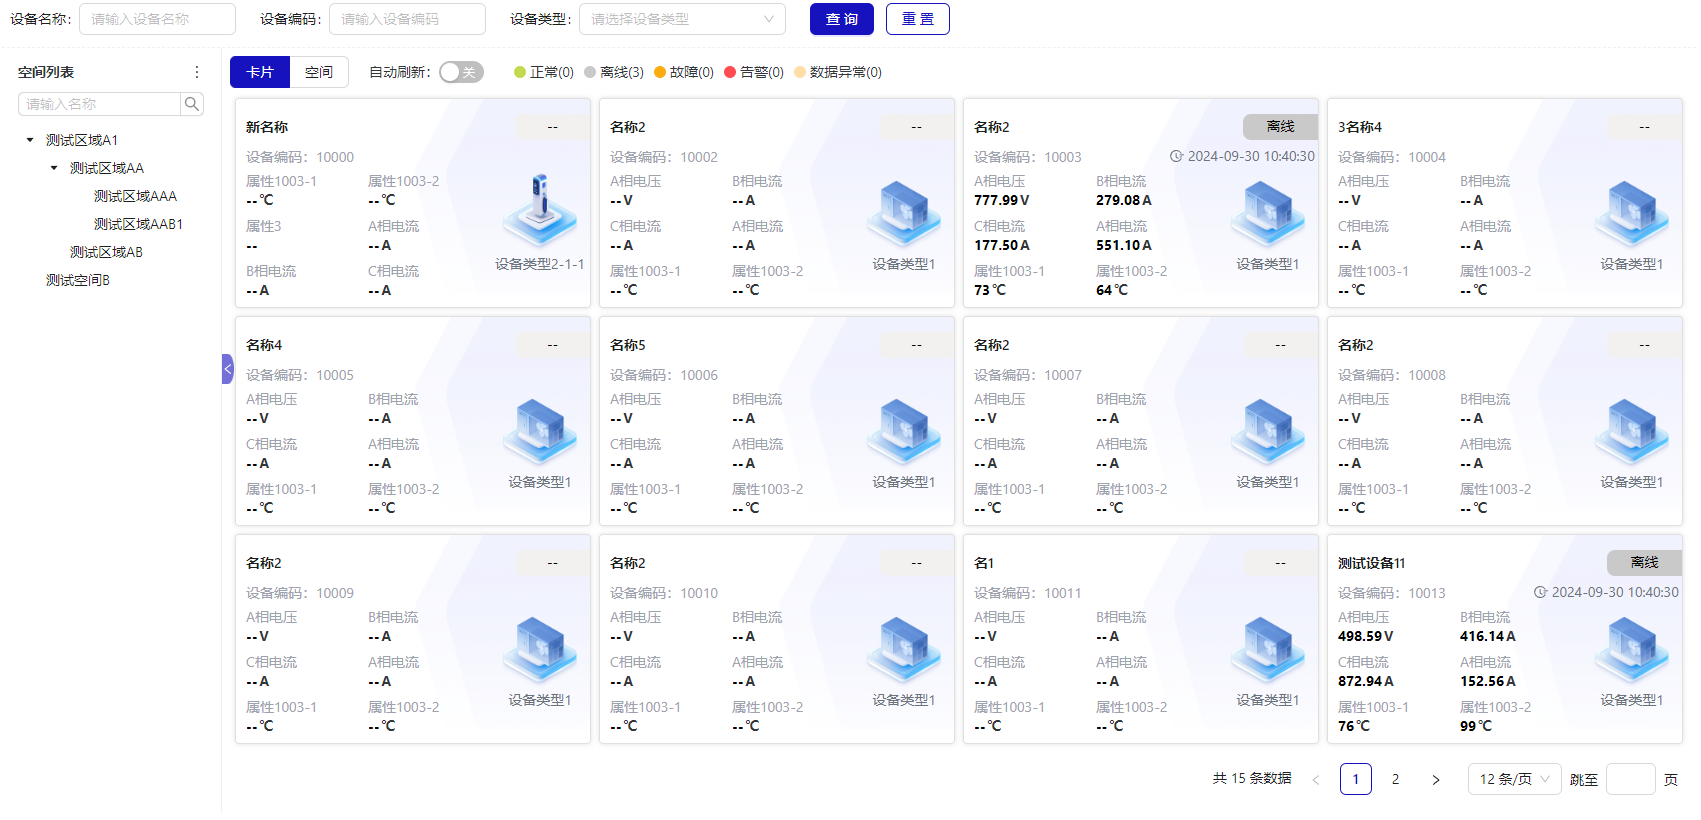Click the clock icon on the 10003 card

point(1177,156)
